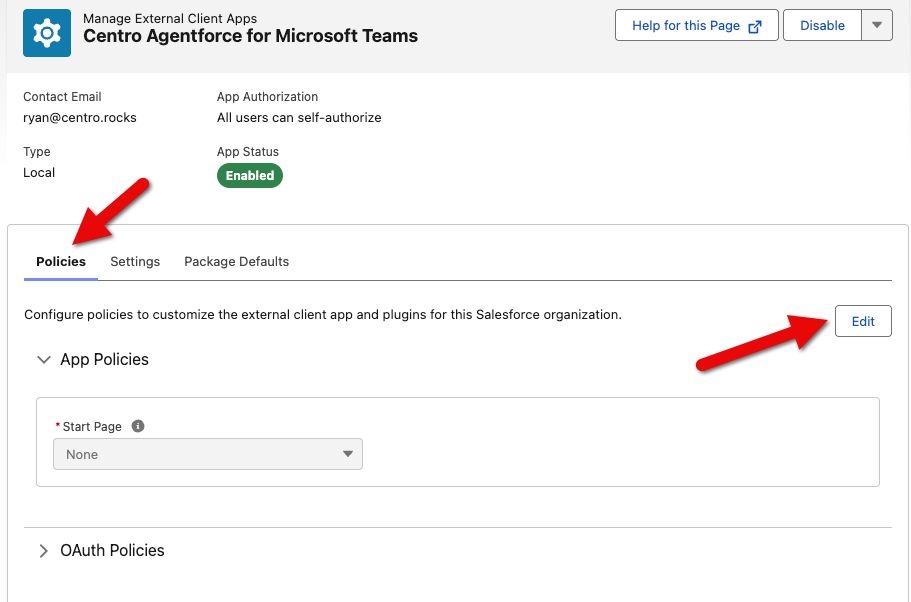Open the Package Defaults tab
The height and width of the screenshot is (602, 911).
tap(236, 262)
